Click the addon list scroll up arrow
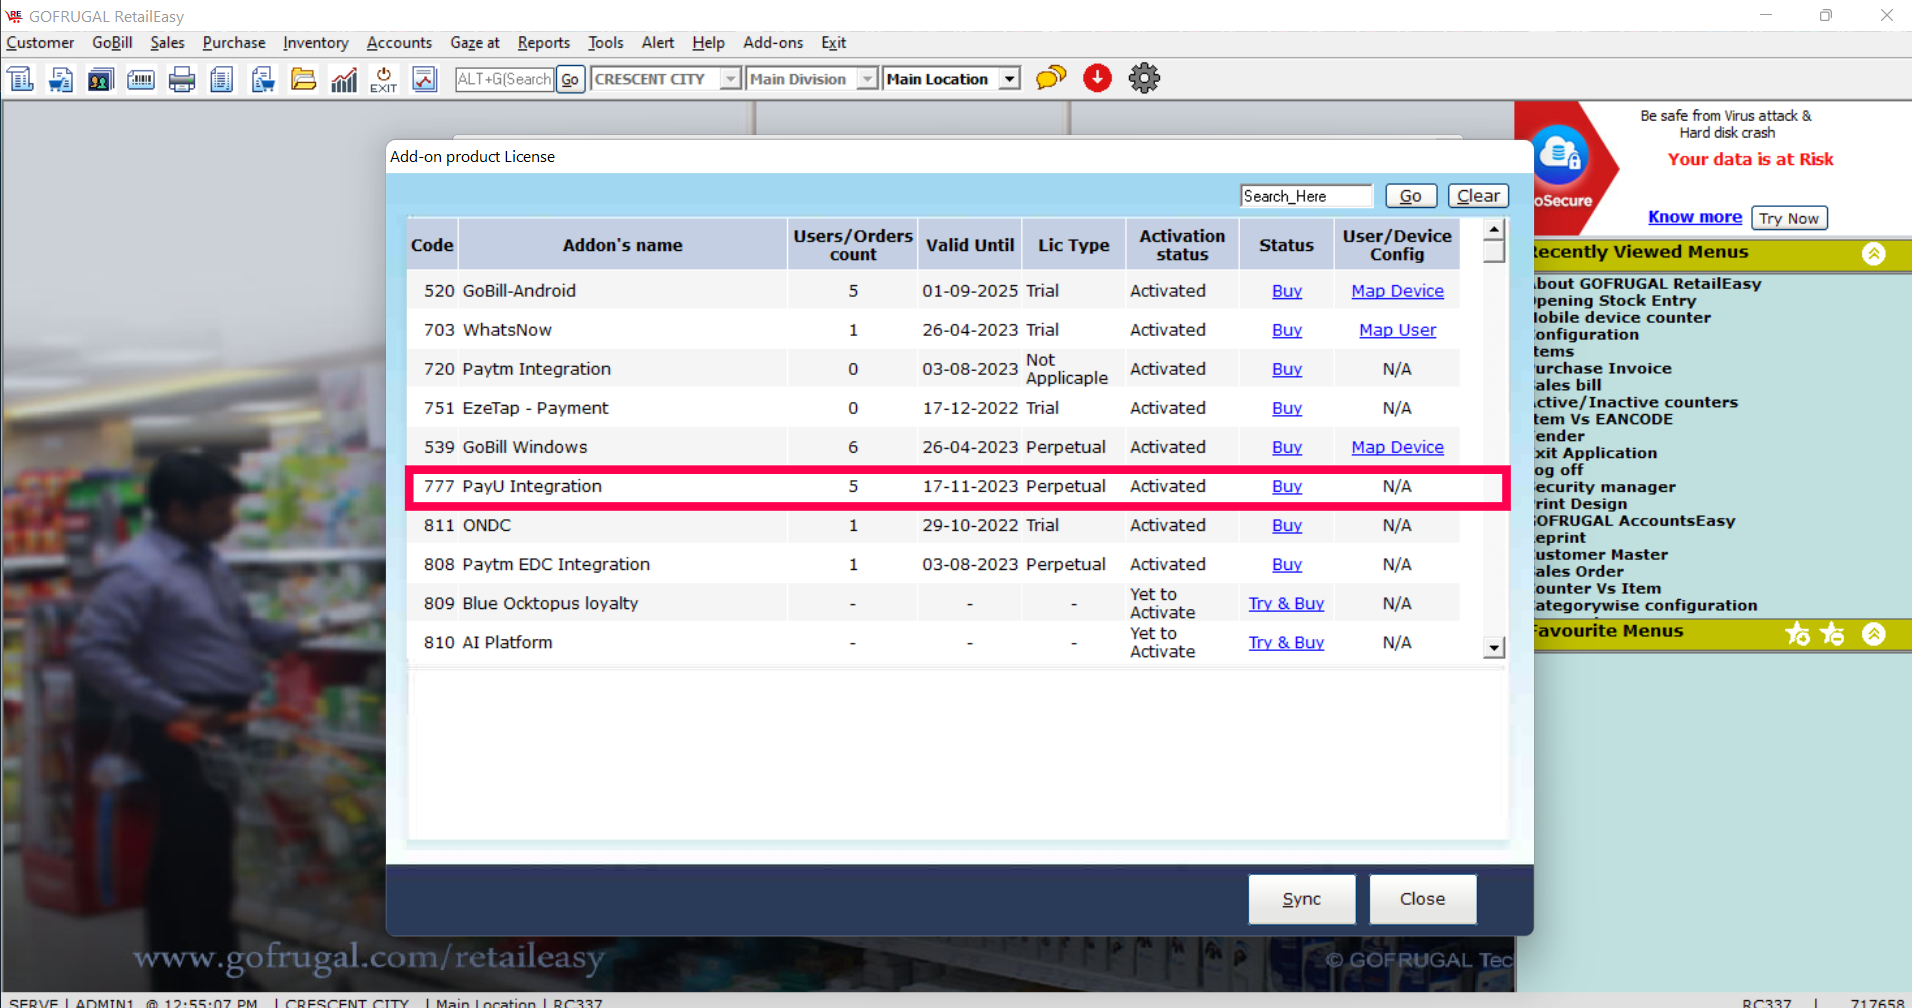This screenshot has height=1008, width=1912. (1493, 229)
